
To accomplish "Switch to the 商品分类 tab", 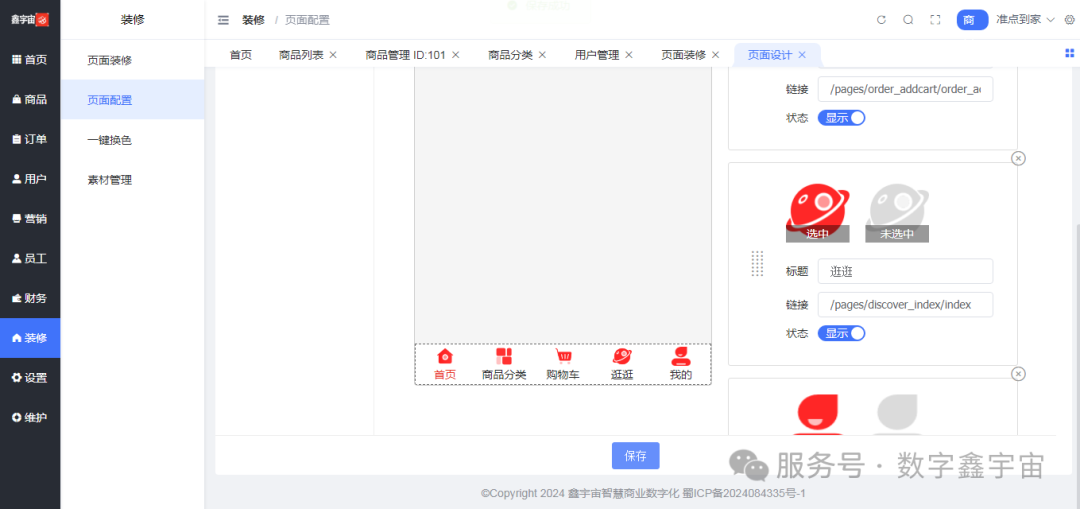I will (510, 55).
